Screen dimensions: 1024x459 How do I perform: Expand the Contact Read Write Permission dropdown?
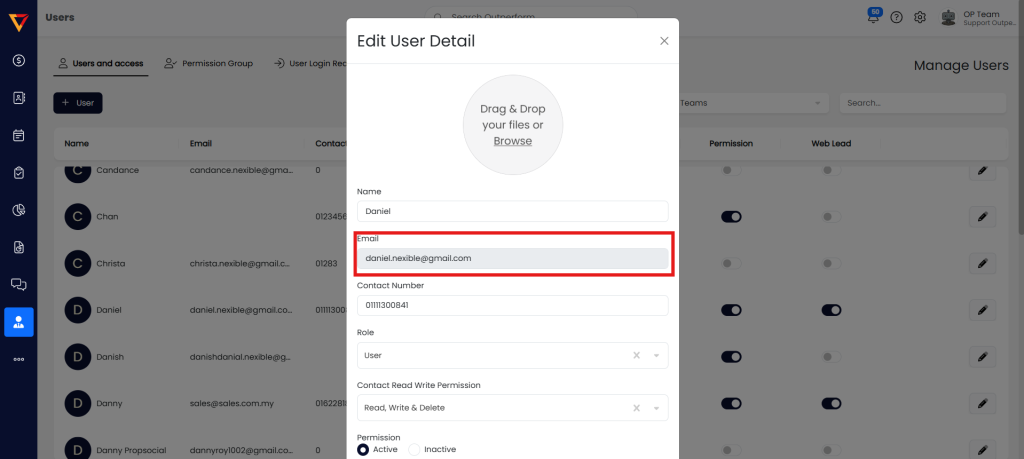click(656, 408)
